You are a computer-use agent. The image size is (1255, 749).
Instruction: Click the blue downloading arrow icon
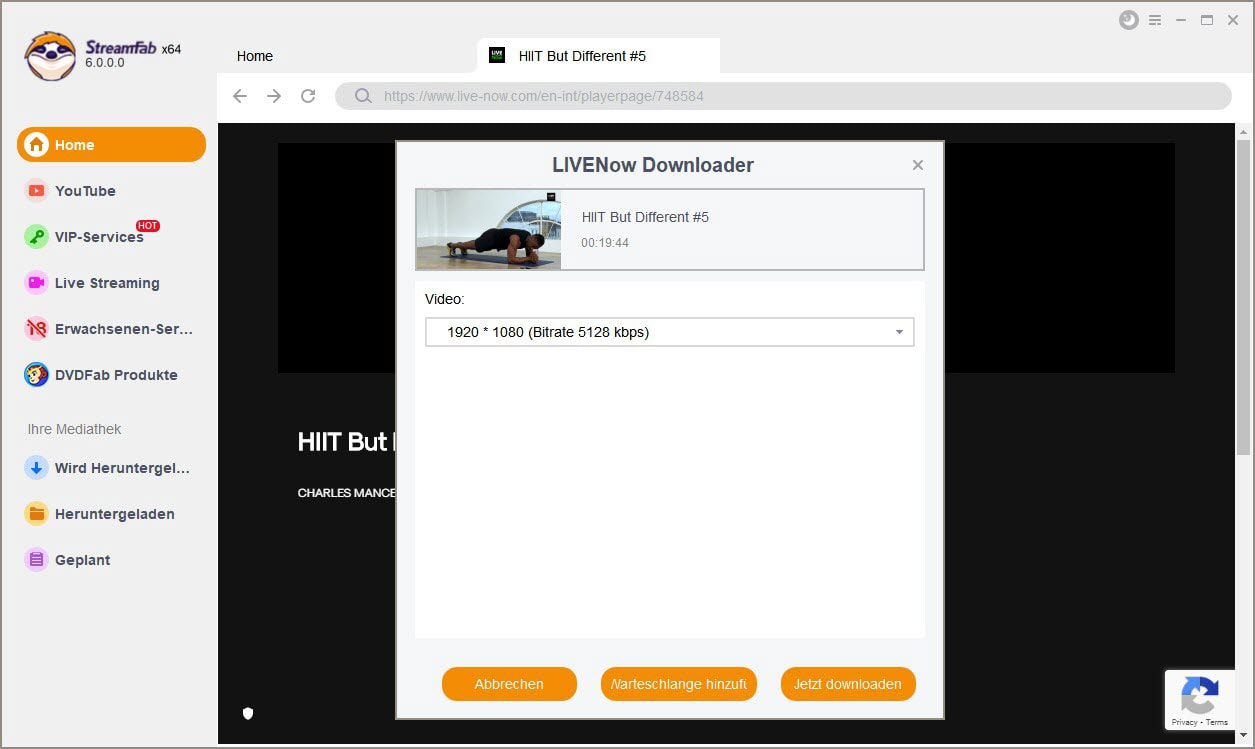[37, 468]
